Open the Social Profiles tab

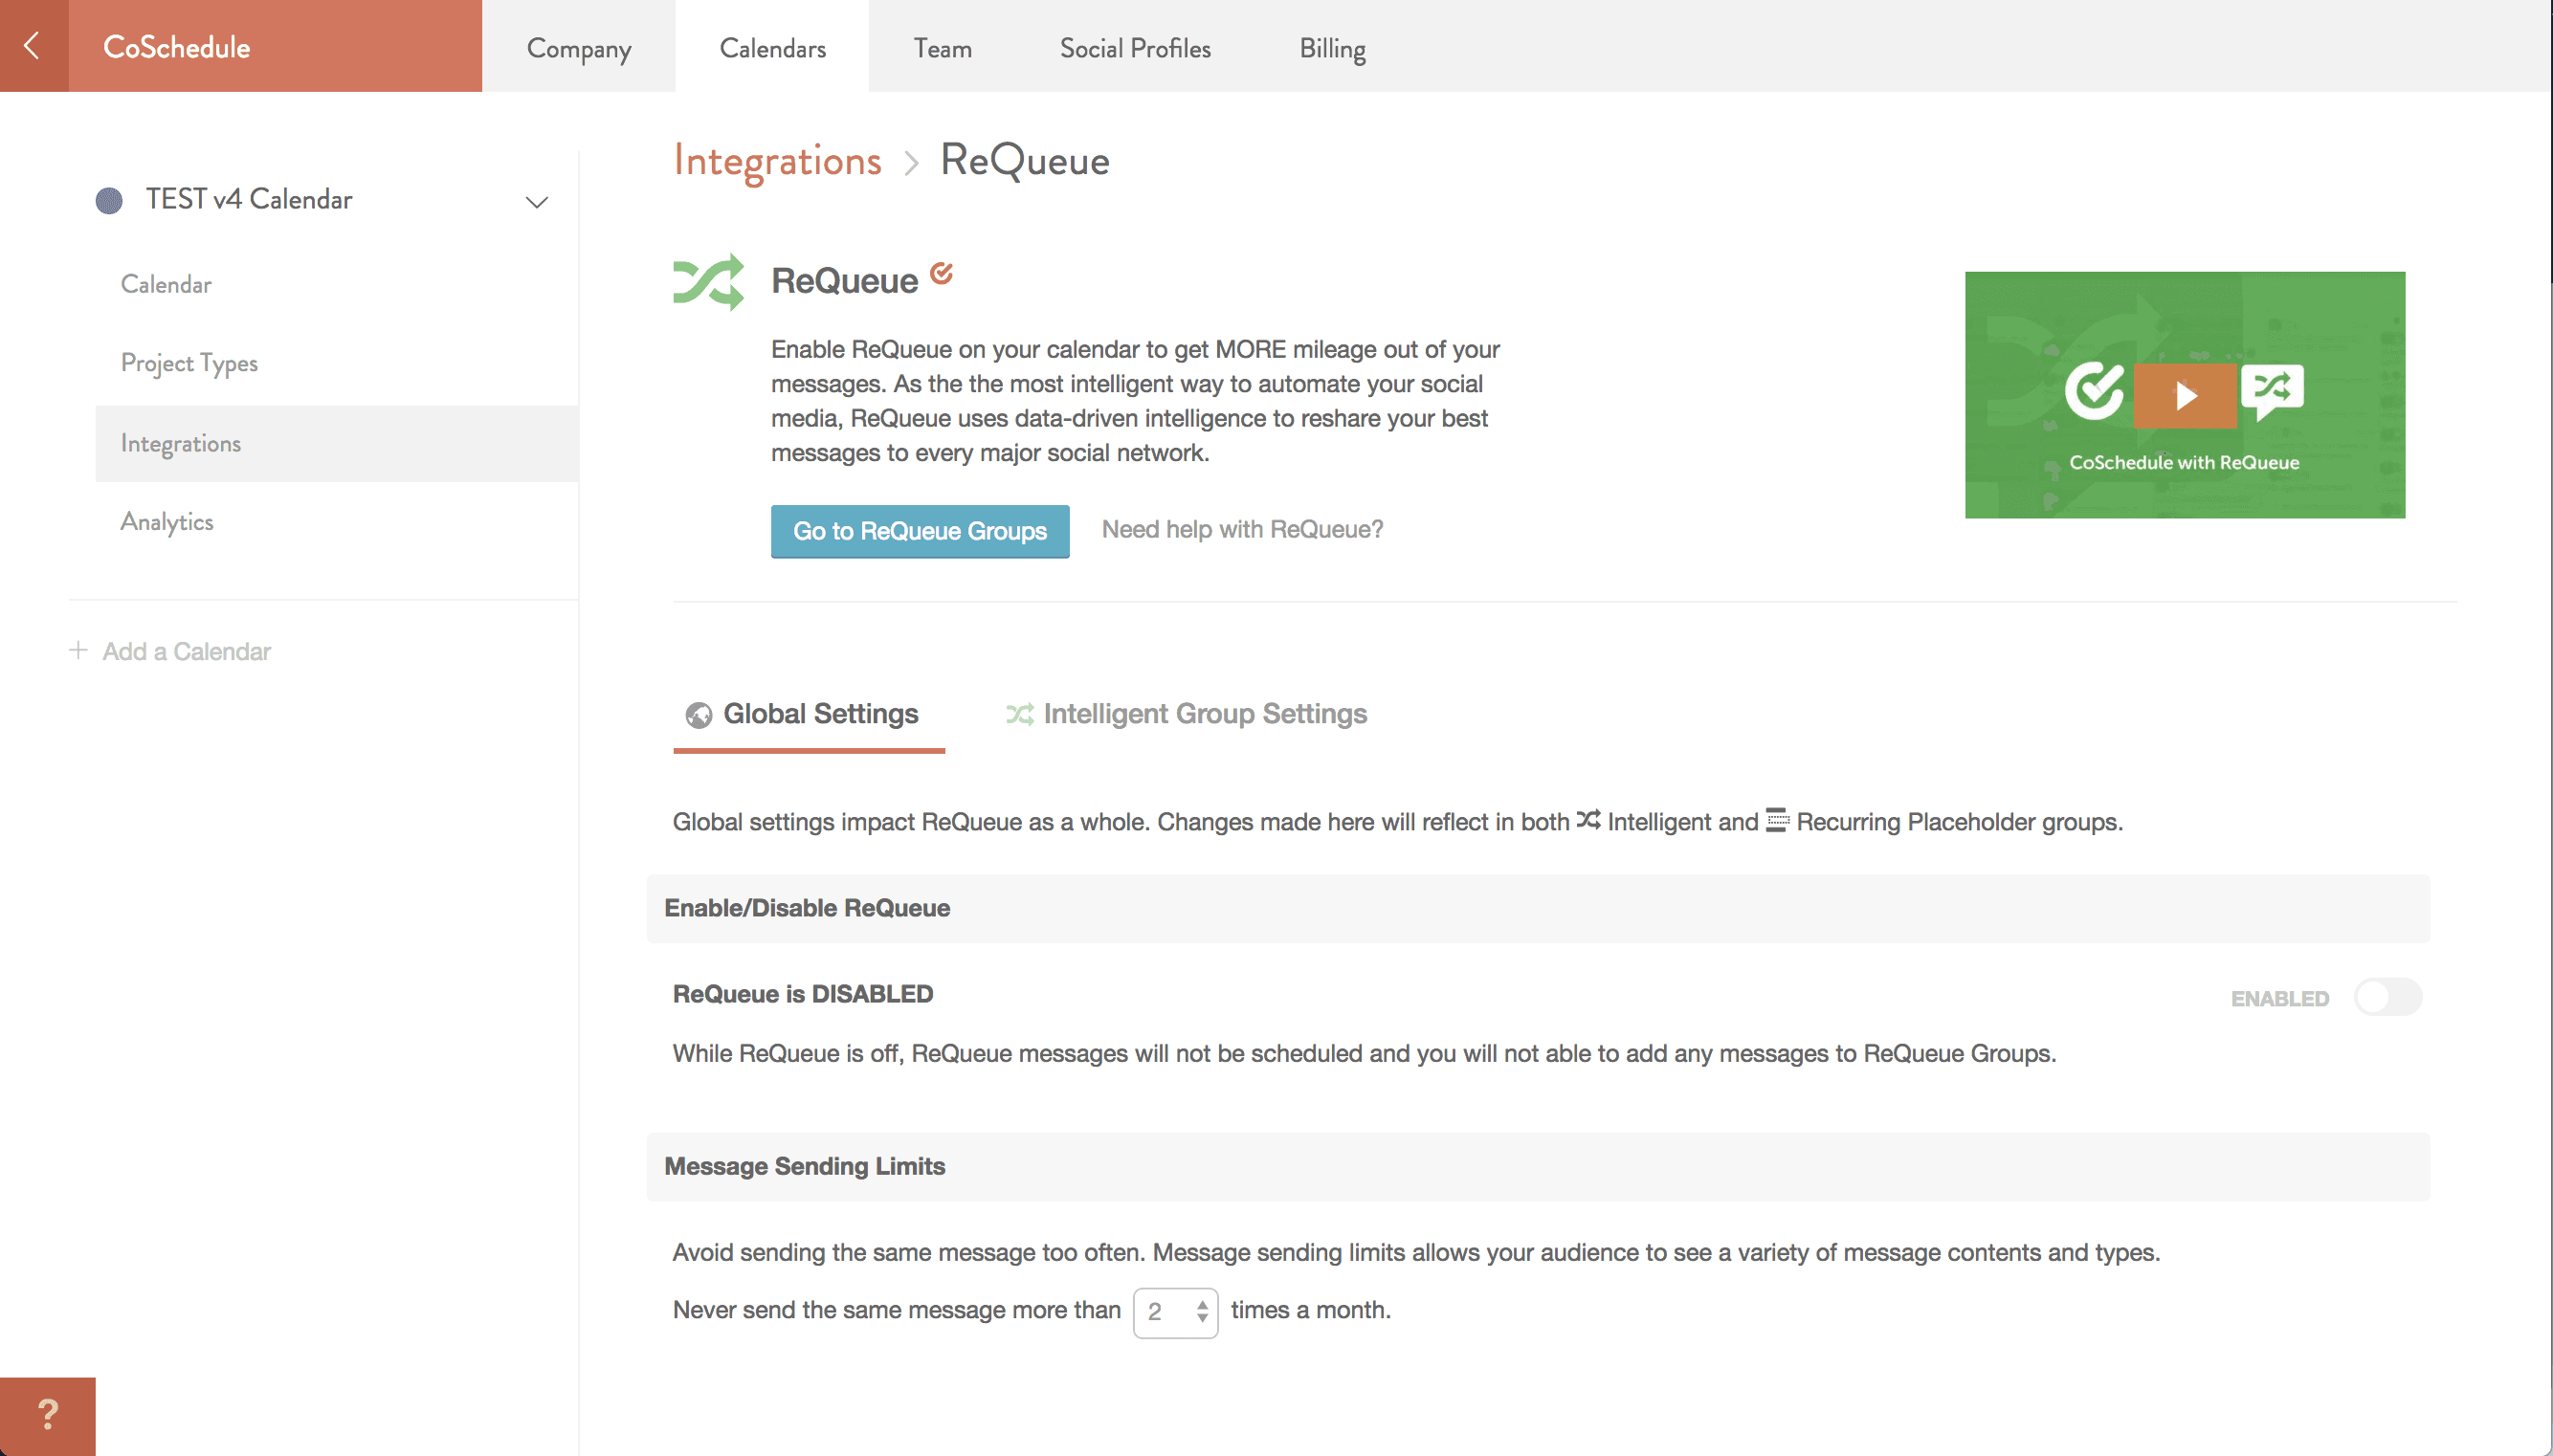(1135, 48)
